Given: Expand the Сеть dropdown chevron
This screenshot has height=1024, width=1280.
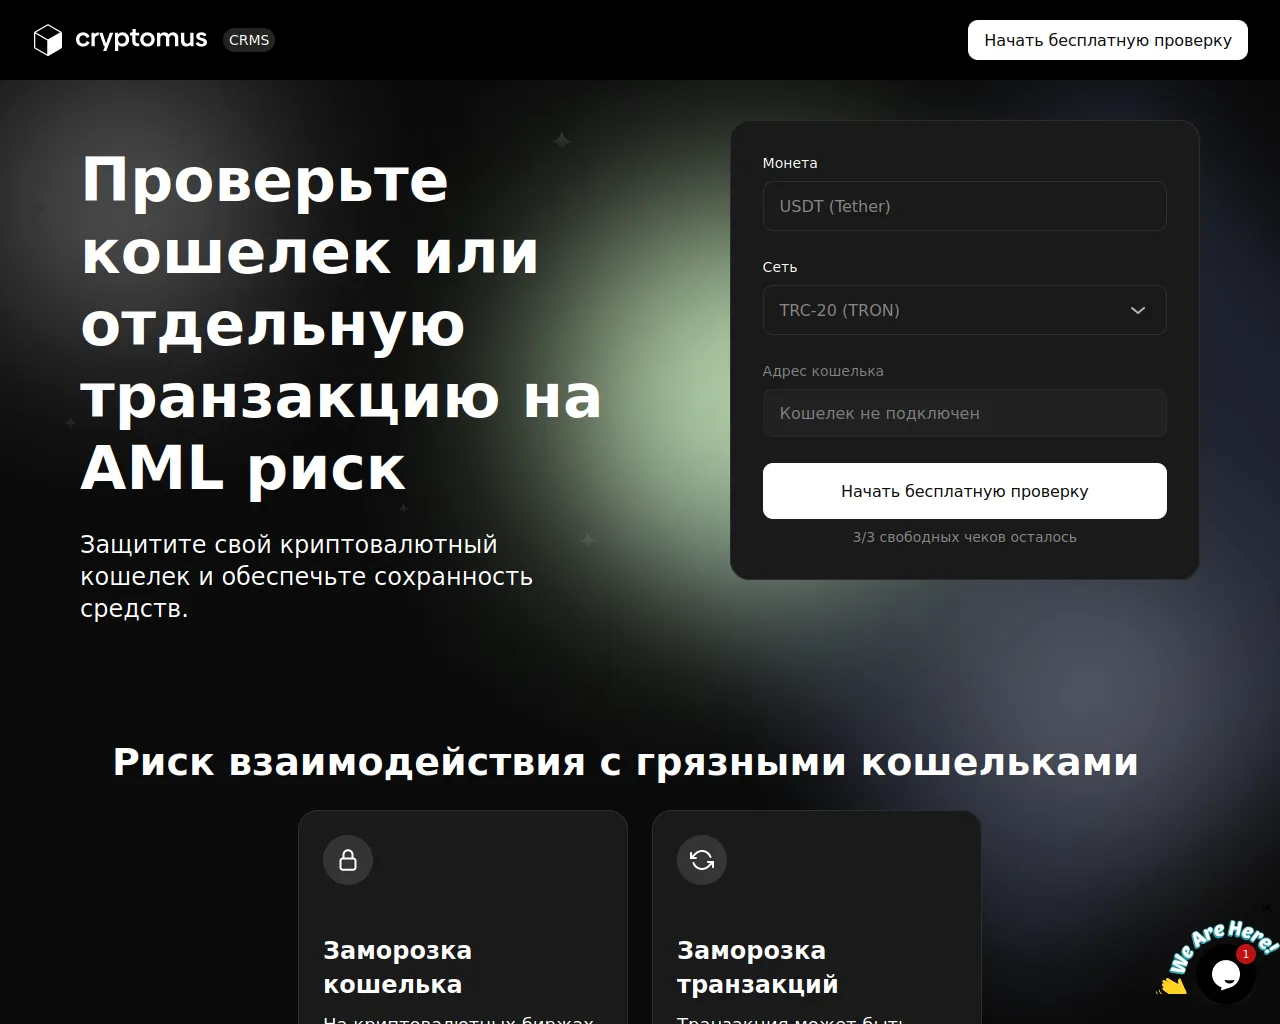Looking at the screenshot, I should (x=1137, y=310).
